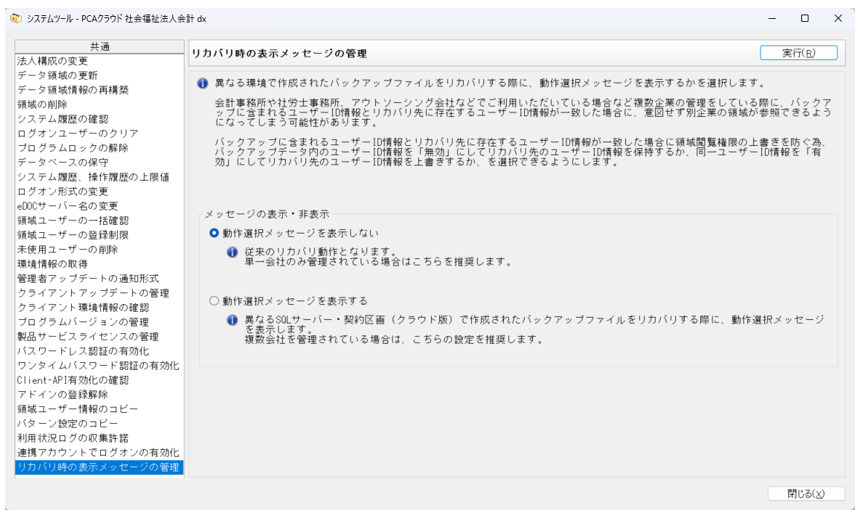The image size is (860, 515).
Task: Minimize the システムツール window
Action: tap(771, 17)
